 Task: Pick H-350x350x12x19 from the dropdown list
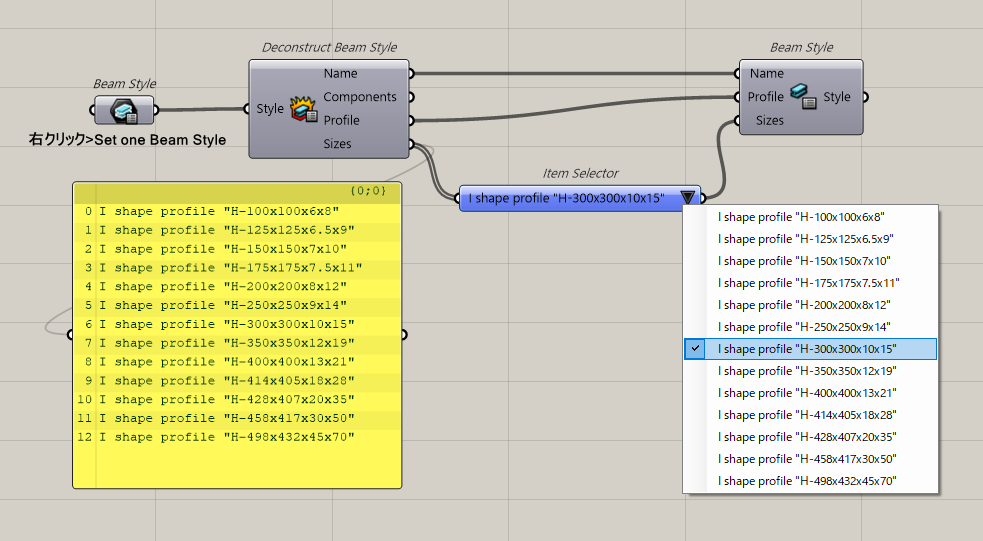coord(809,371)
